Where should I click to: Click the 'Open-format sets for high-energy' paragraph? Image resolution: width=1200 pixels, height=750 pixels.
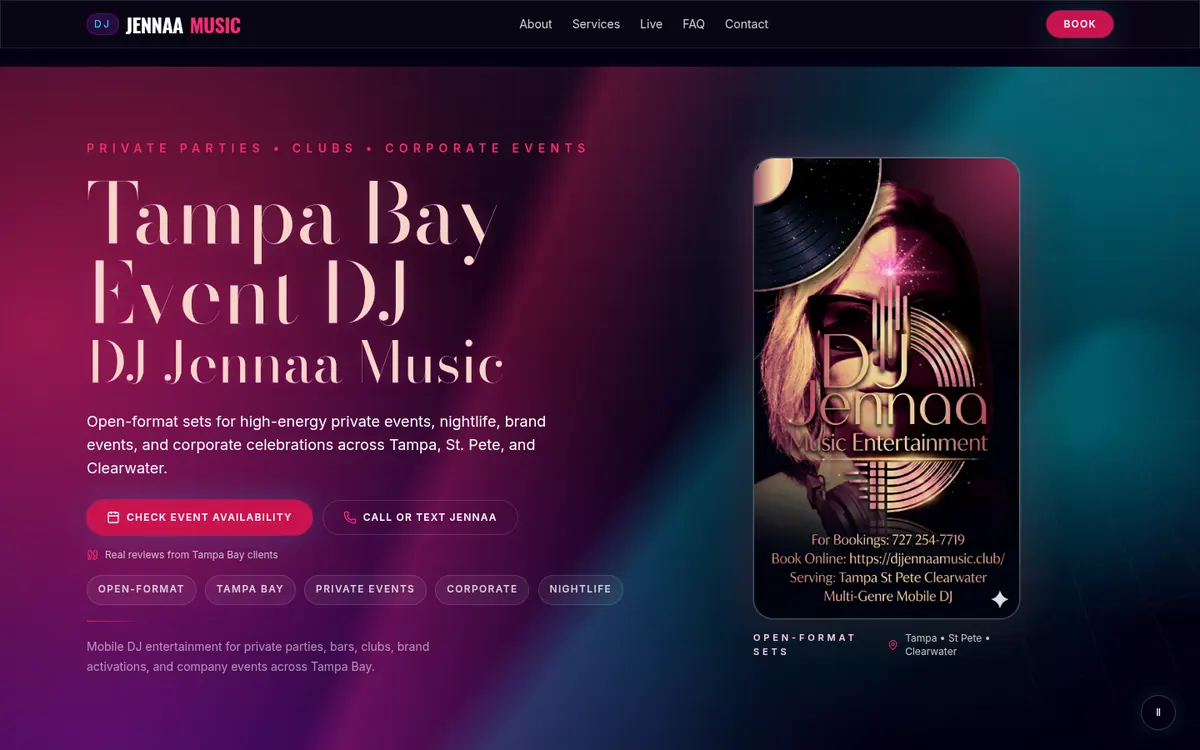point(316,445)
